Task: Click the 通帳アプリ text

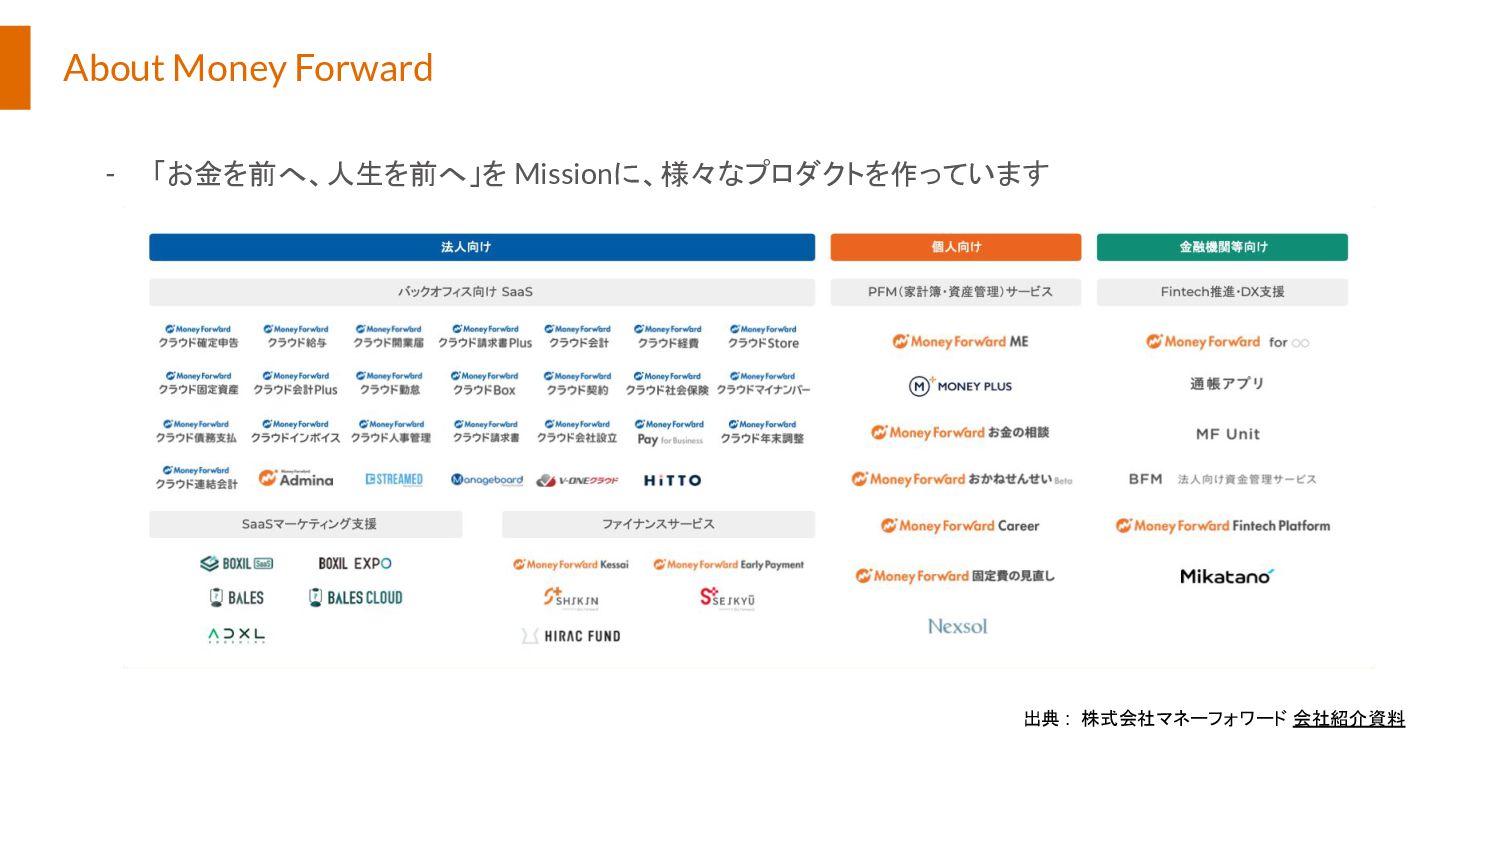Action: 1227,384
